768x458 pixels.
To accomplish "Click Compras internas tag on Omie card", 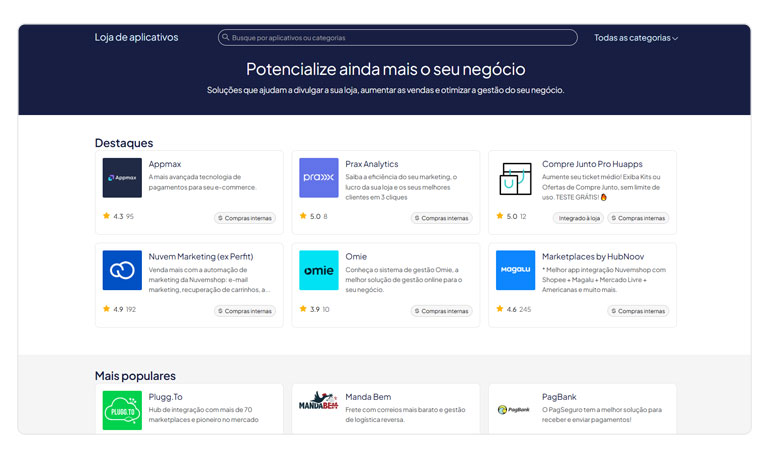I will pyautogui.click(x=442, y=311).
